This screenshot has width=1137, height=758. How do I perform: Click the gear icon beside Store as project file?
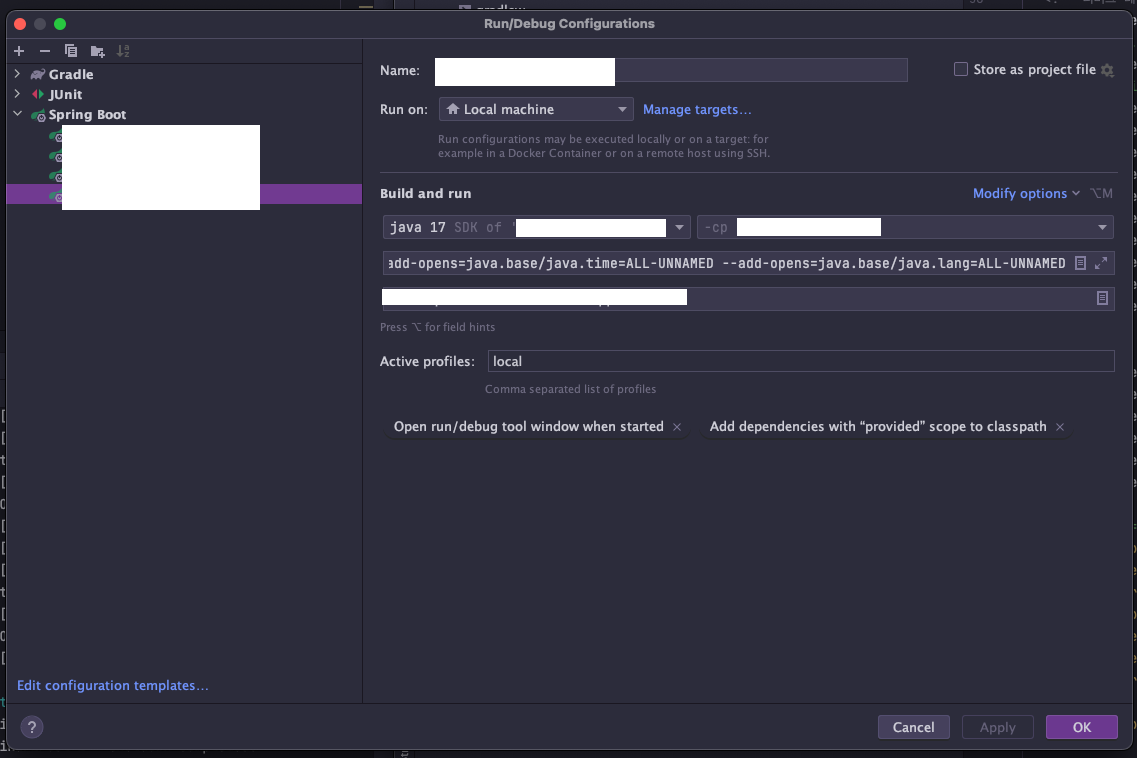point(1105,70)
